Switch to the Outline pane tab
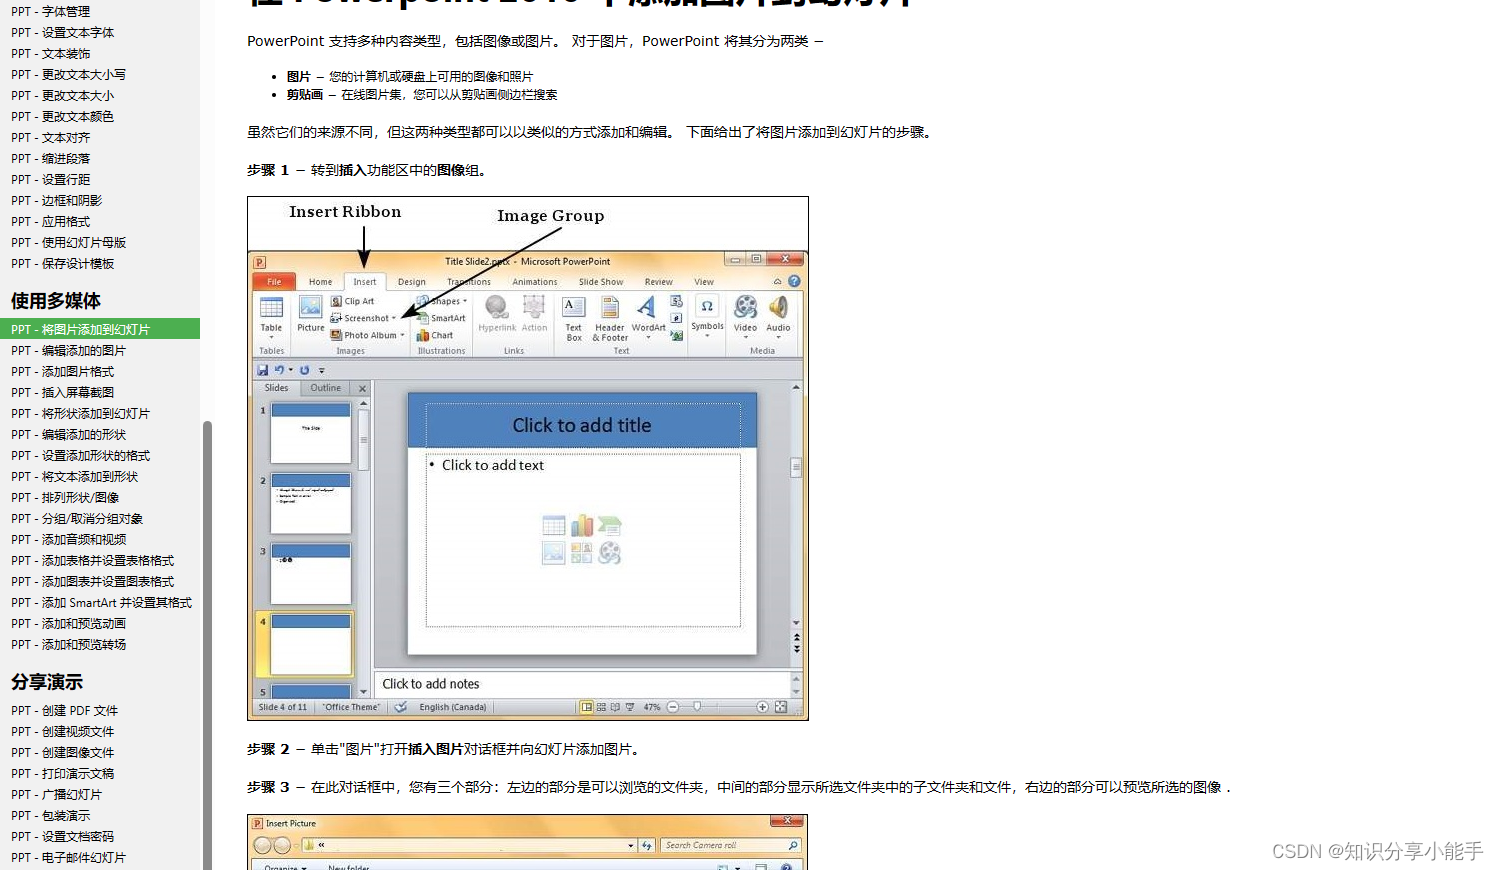This screenshot has height=870, width=1499. coord(325,388)
